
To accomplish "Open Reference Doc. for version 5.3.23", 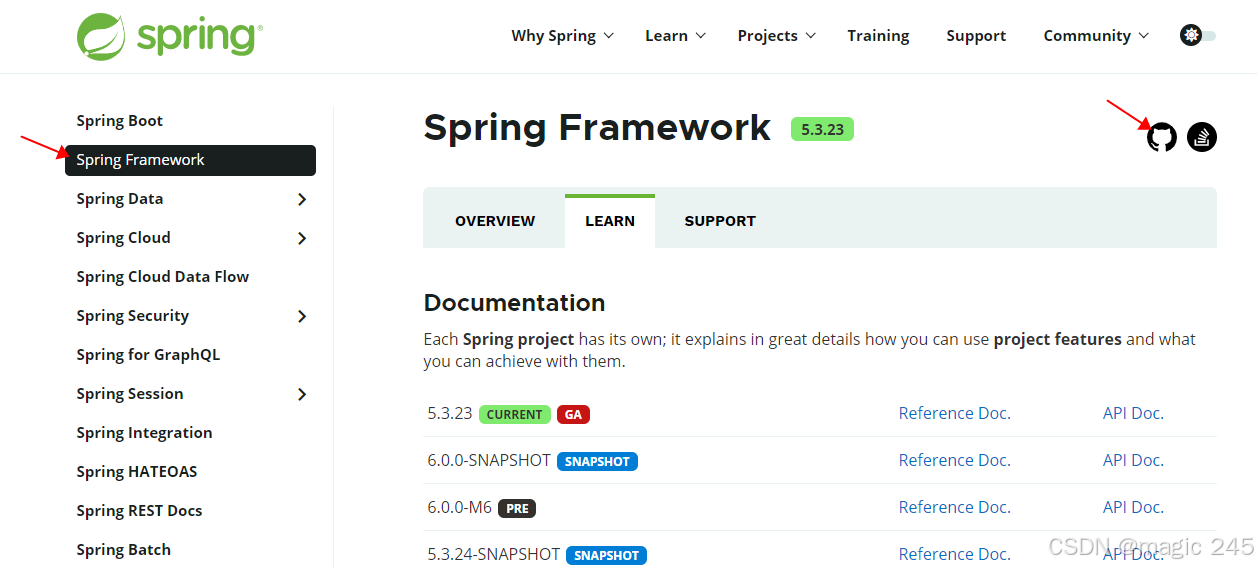I will [954, 413].
